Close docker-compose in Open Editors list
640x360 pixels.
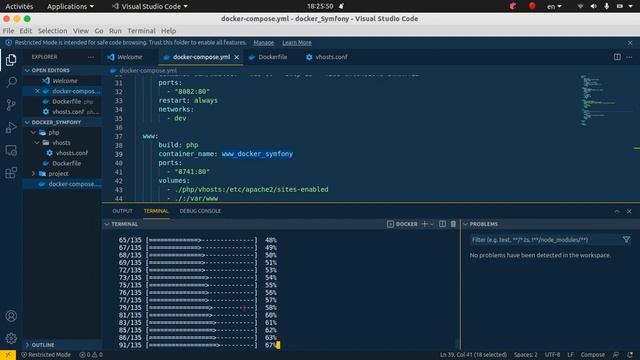pos(37,91)
